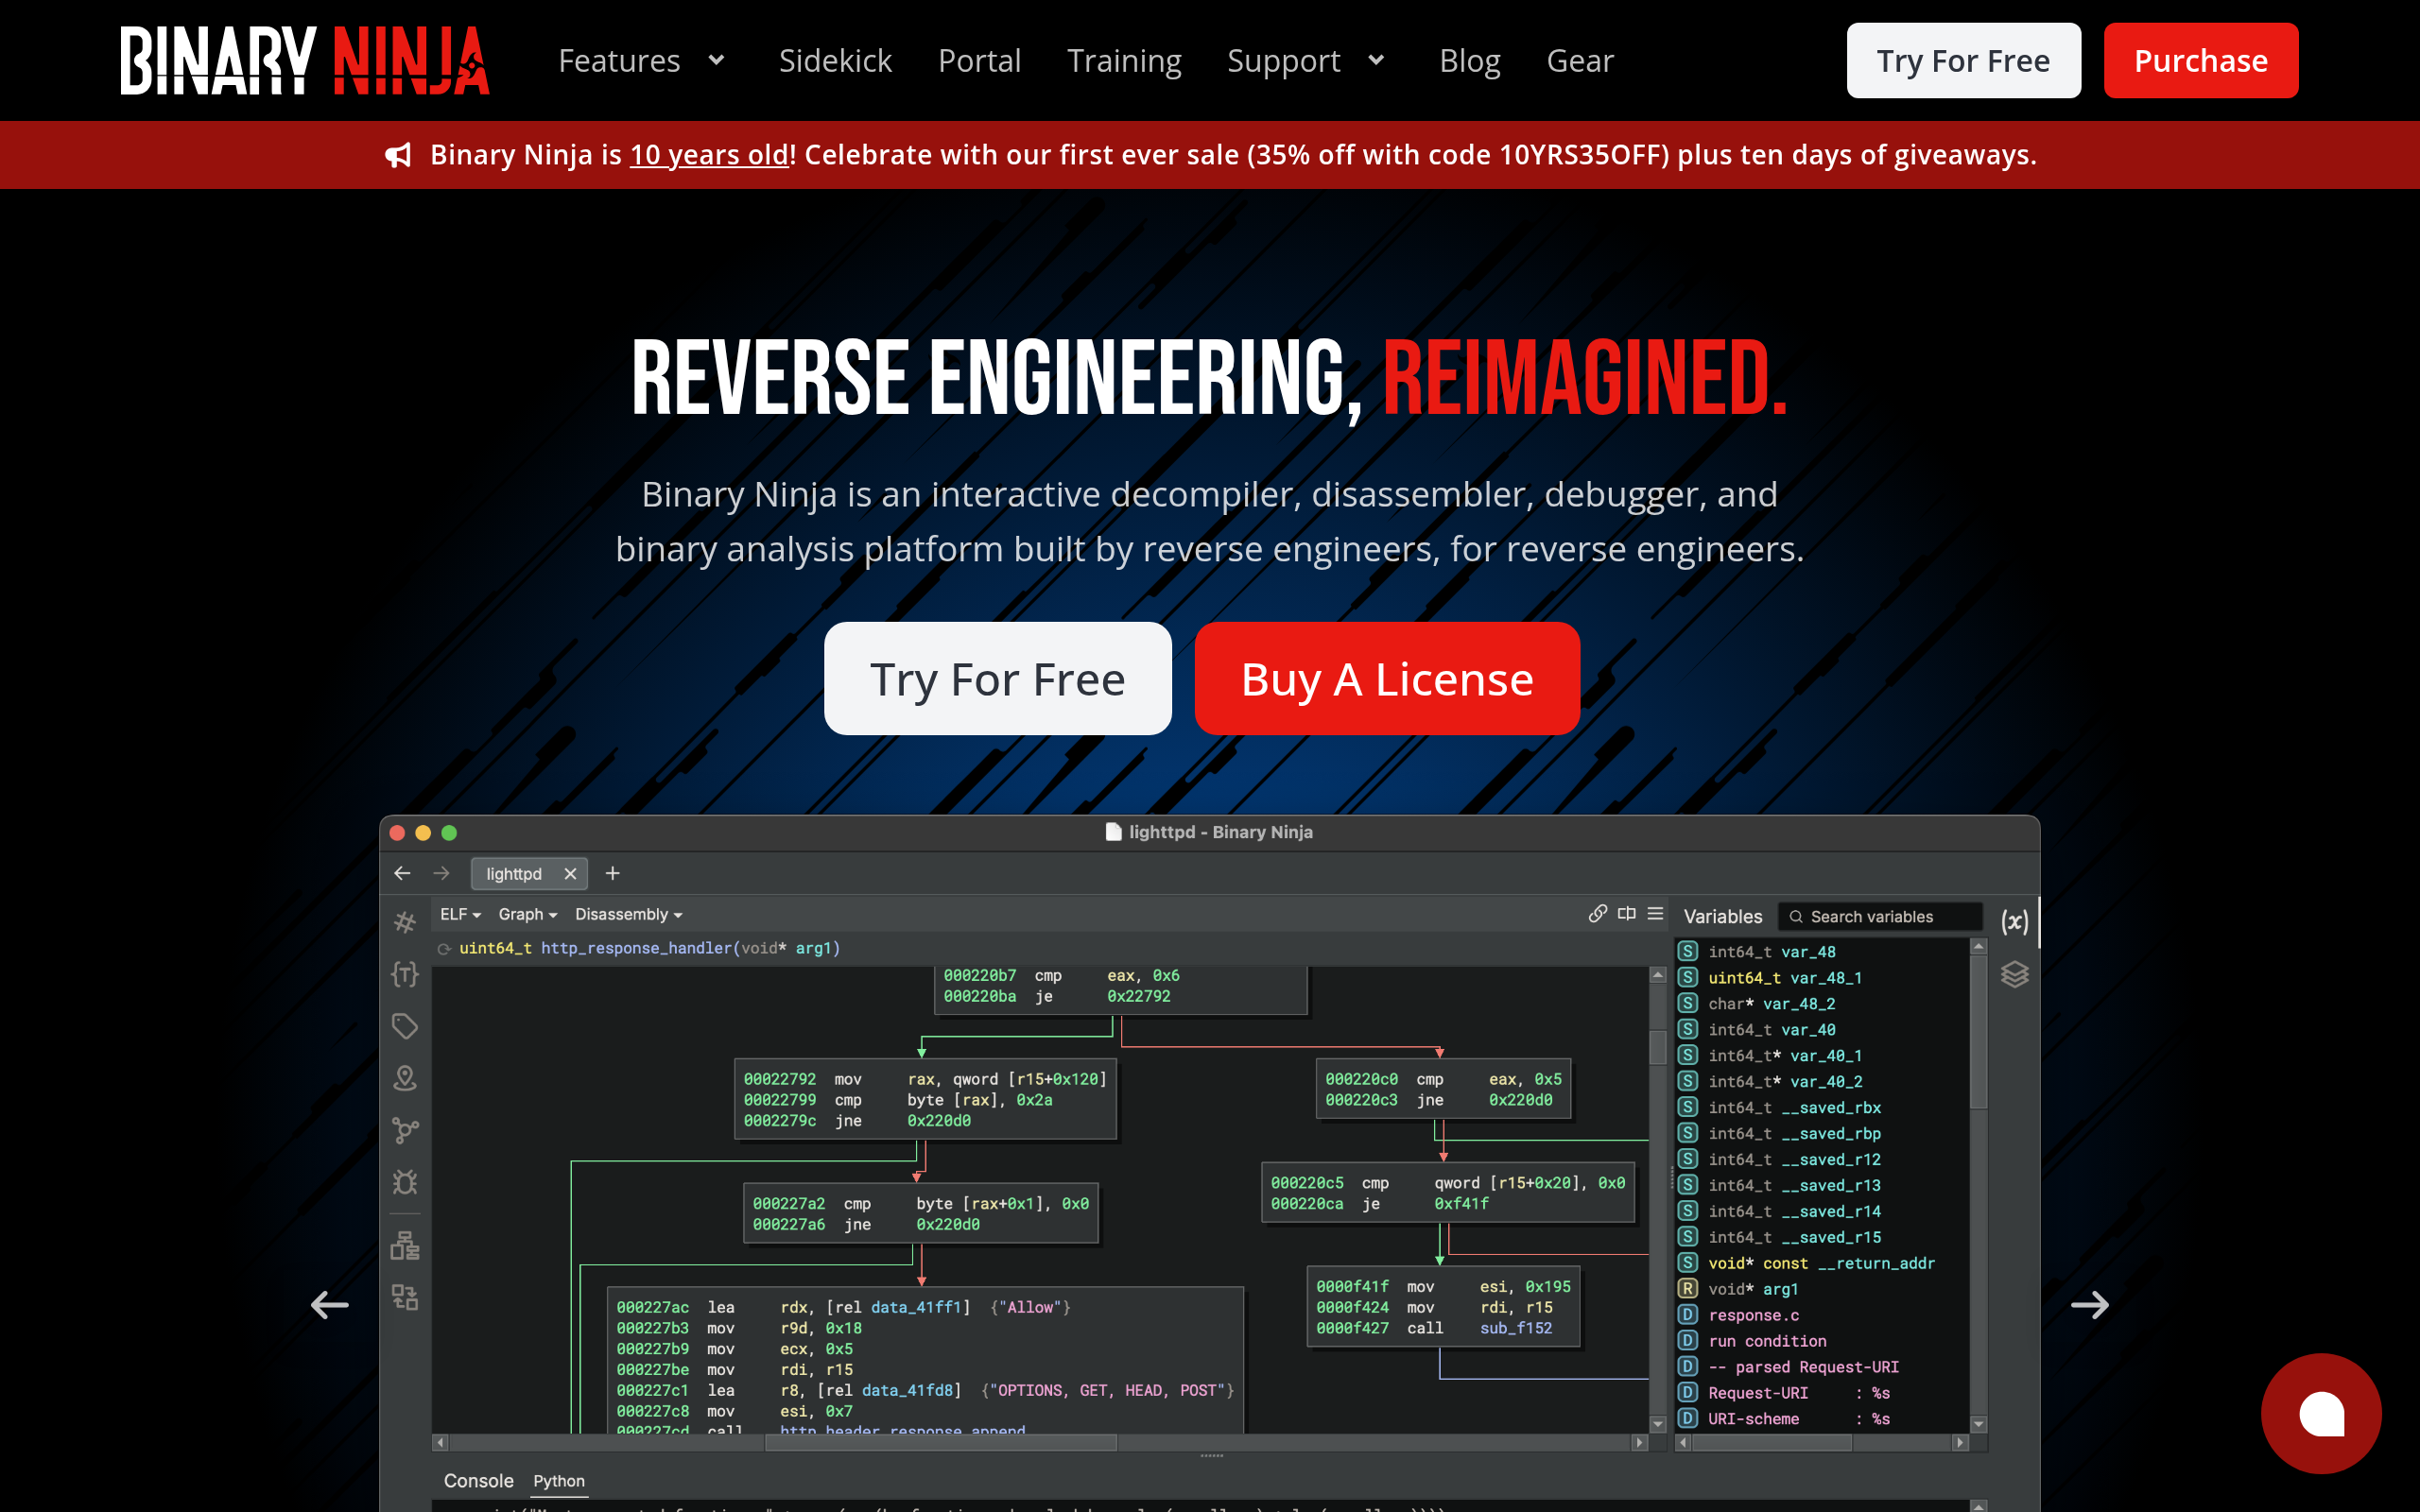
Task: Open the Disassembly dropdown
Action: point(629,914)
